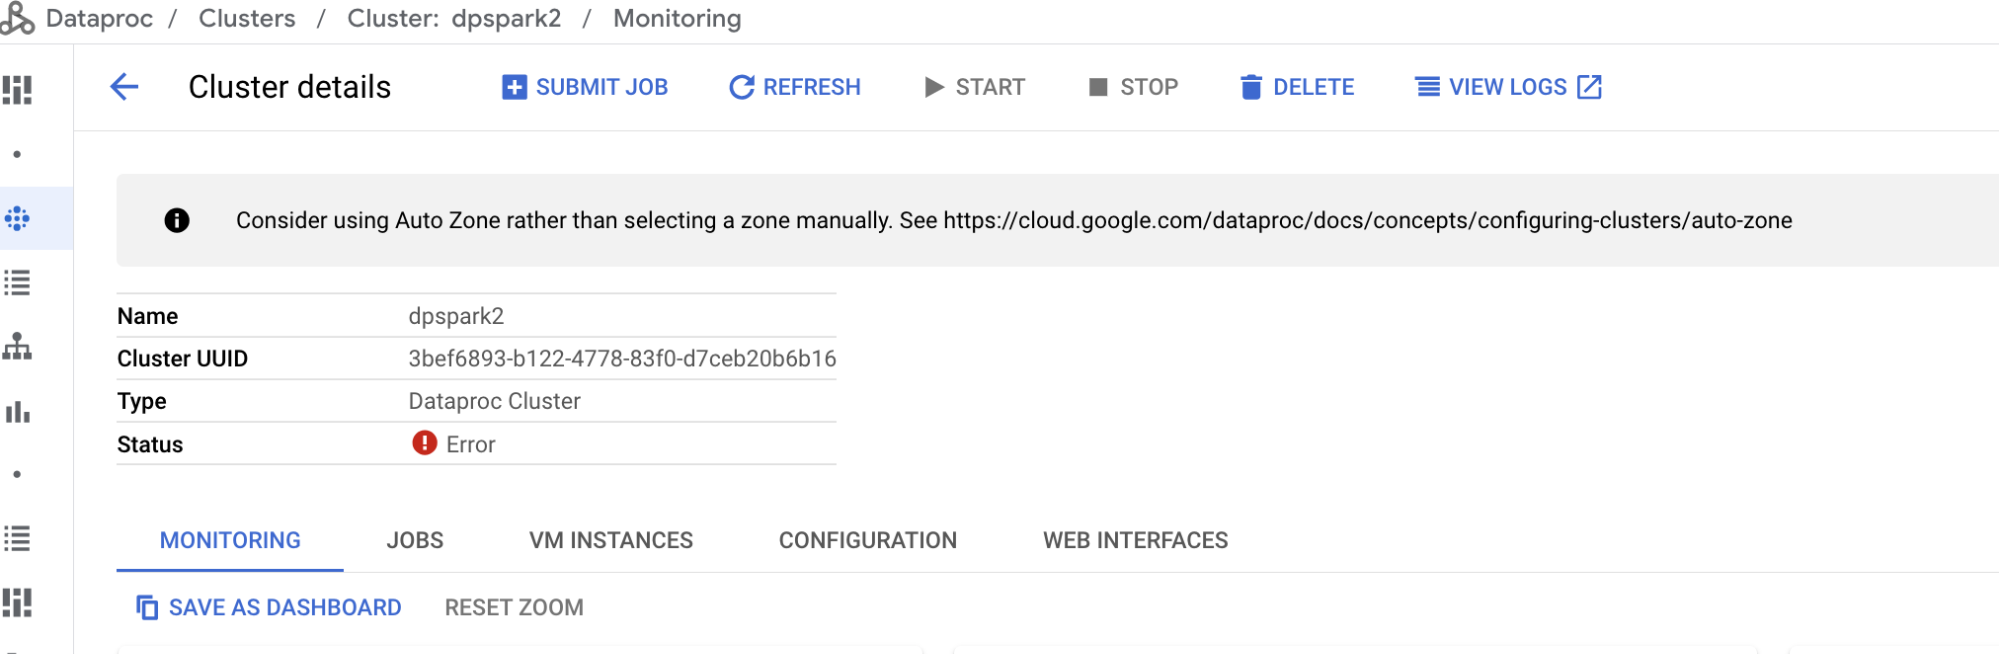Click the external link icon beside View Logs

tap(1589, 87)
